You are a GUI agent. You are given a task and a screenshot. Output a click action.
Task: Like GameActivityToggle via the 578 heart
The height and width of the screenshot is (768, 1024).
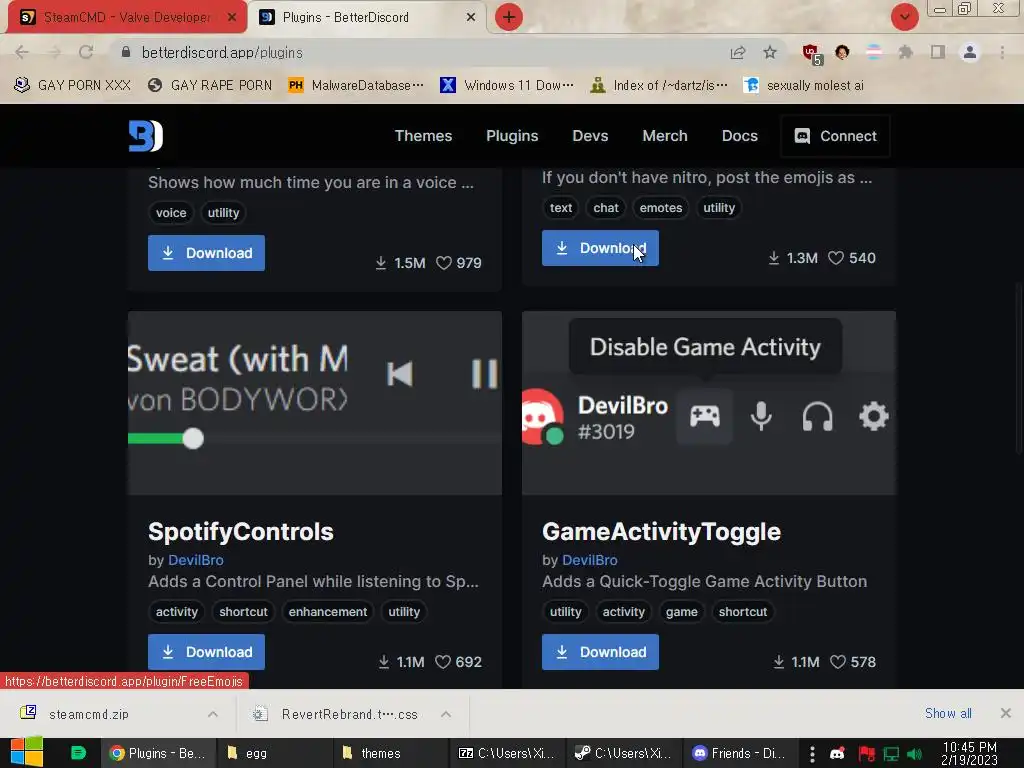838,662
